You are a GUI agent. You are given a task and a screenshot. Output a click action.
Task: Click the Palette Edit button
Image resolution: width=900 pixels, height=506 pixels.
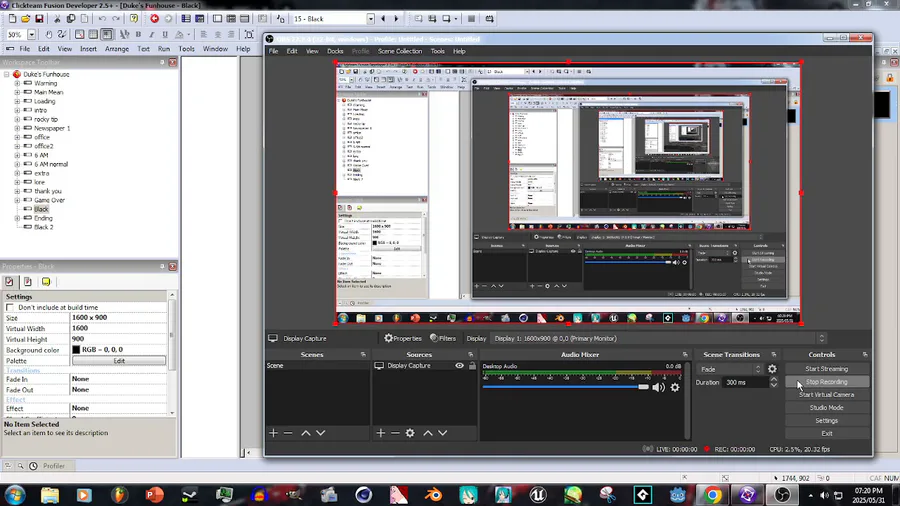[x=119, y=361]
